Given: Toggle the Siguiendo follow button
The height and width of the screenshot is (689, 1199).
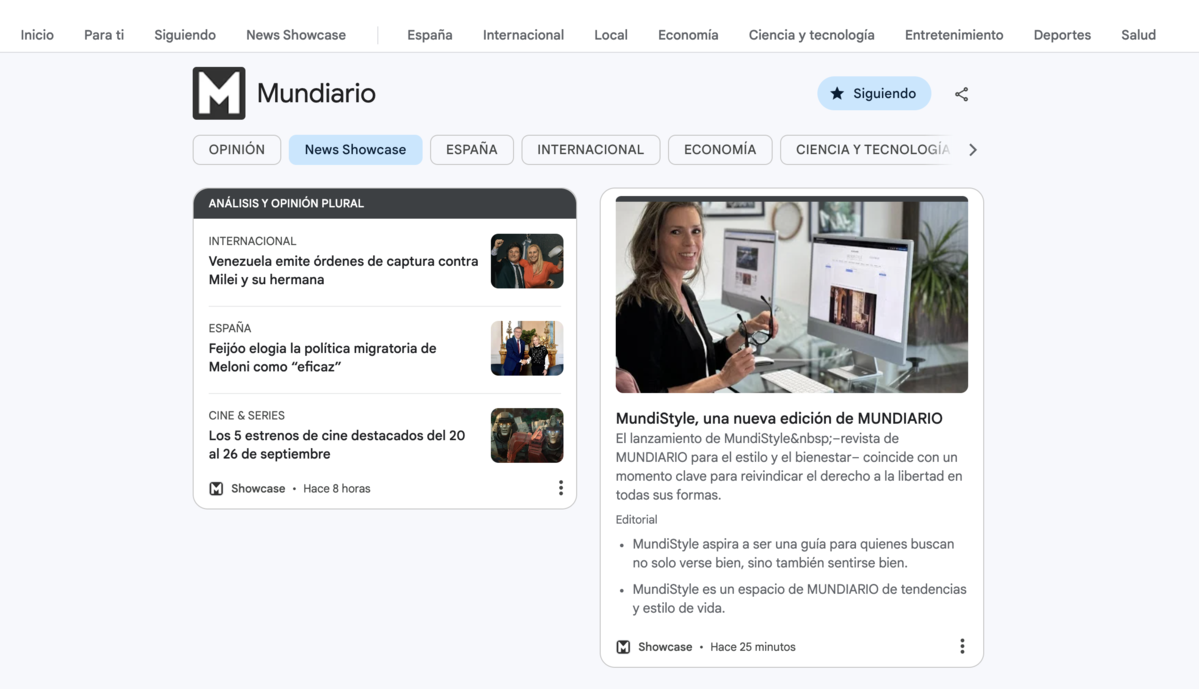Looking at the screenshot, I should pyautogui.click(x=874, y=93).
